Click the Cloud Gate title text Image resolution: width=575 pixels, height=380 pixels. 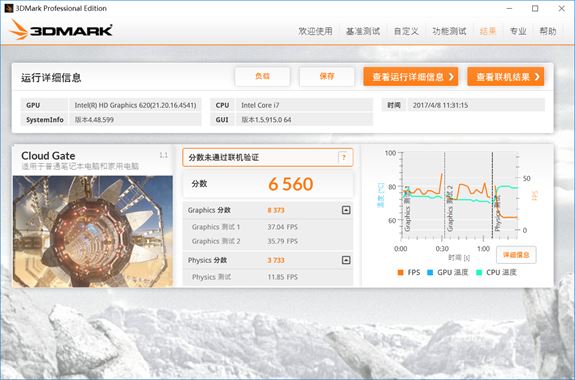click(x=48, y=156)
